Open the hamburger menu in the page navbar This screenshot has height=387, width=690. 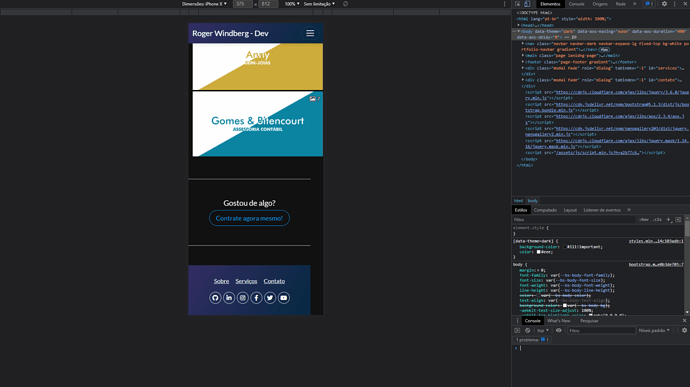coord(310,33)
